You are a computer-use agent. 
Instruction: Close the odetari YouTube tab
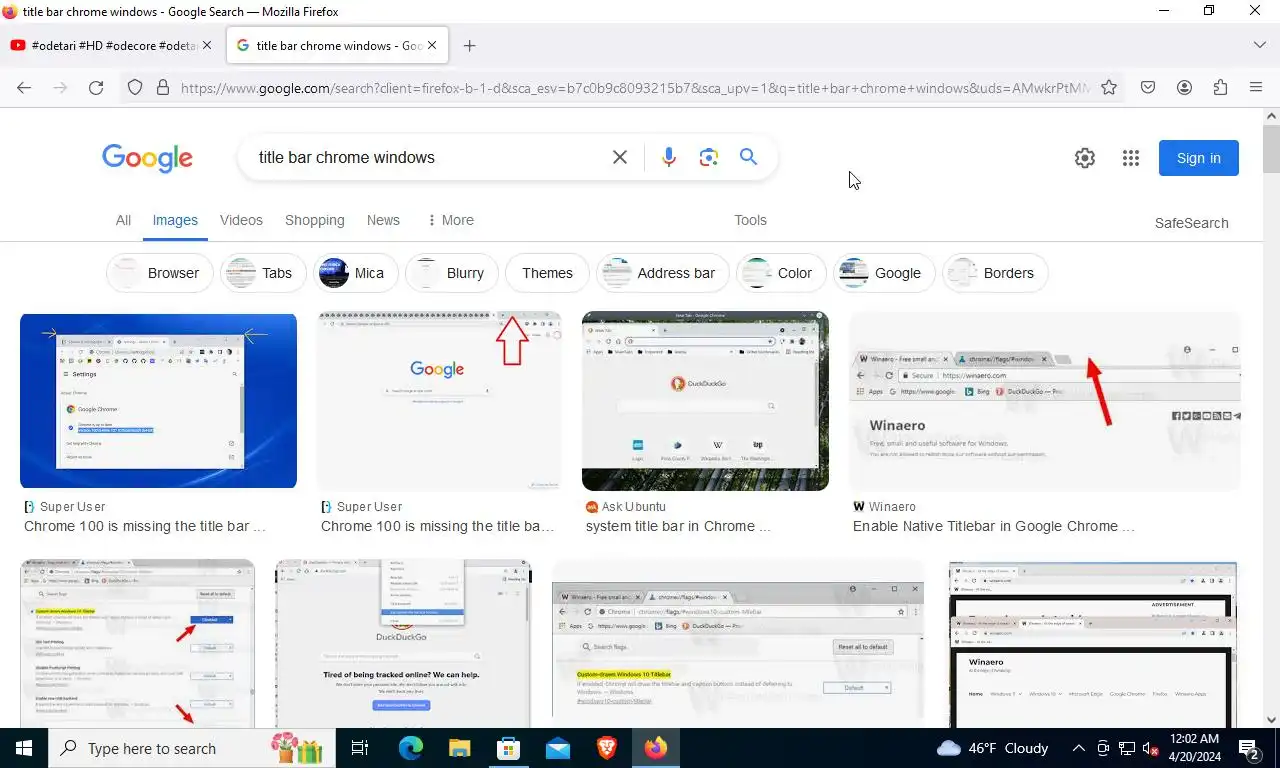point(207,45)
